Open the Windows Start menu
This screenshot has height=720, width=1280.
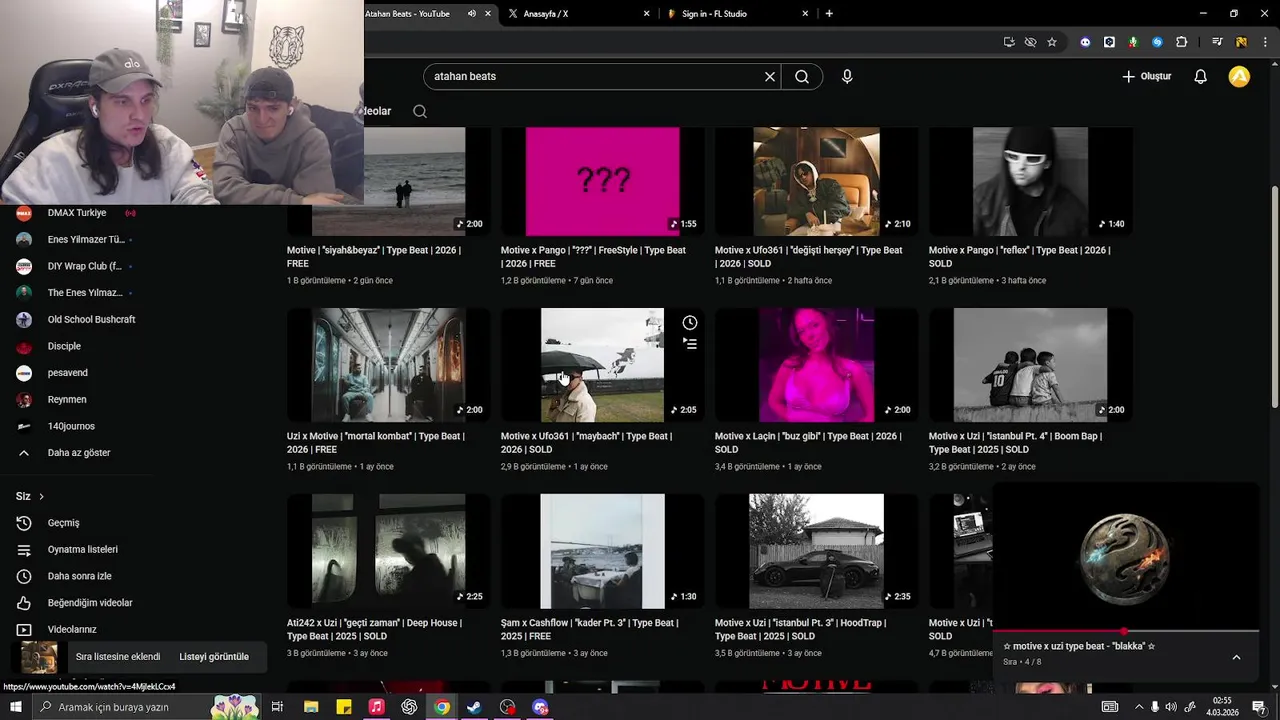tap(16, 707)
